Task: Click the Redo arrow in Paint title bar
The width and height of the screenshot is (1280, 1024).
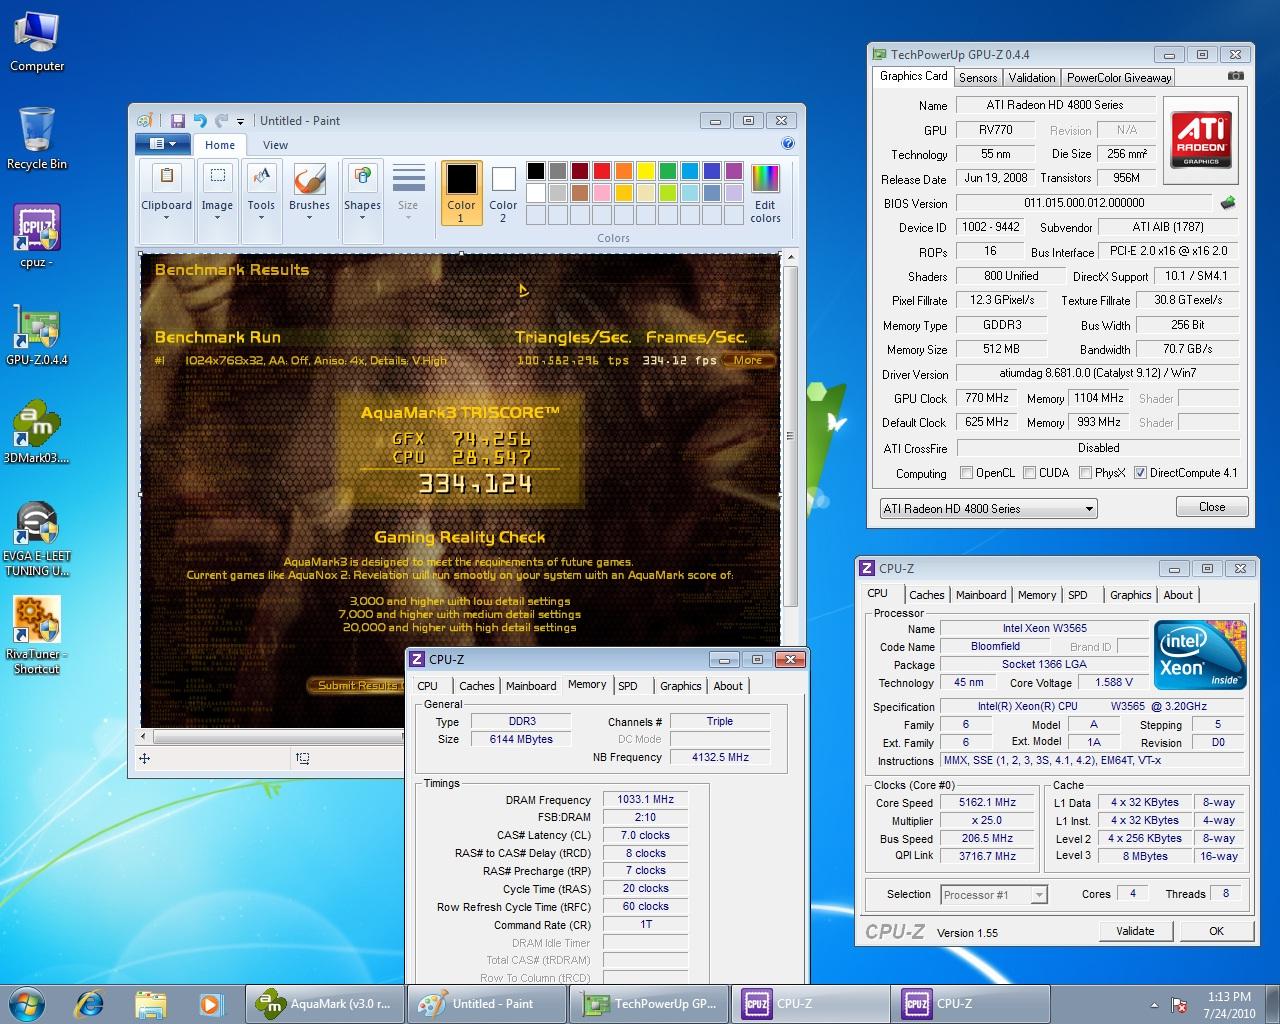Action: point(221,121)
